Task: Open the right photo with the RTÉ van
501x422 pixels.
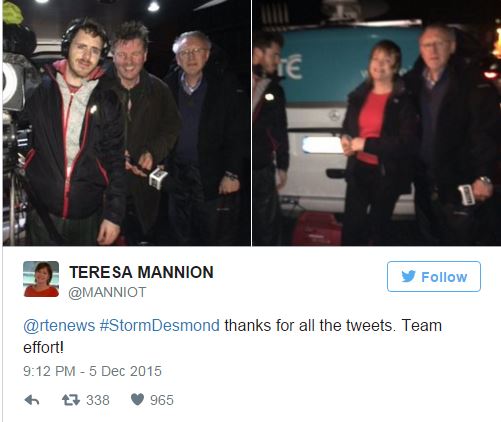Action: [x=377, y=123]
